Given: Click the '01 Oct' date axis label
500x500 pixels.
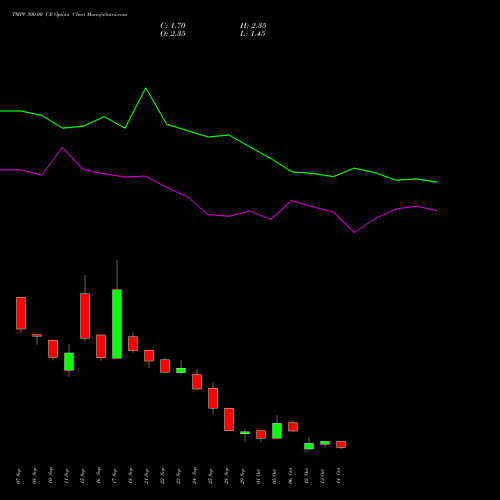Looking at the screenshot, I should (x=259, y=476).
